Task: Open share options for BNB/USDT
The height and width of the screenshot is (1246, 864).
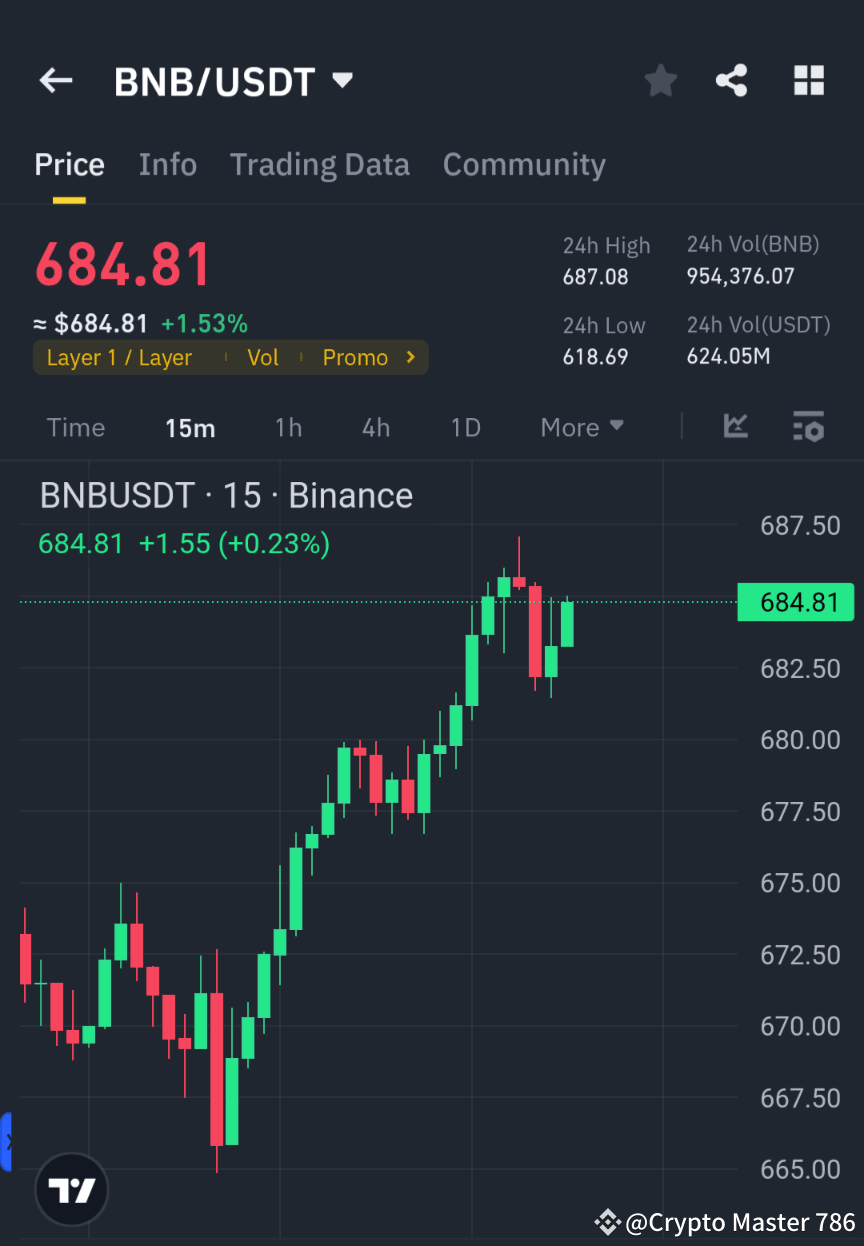Action: (x=731, y=81)
